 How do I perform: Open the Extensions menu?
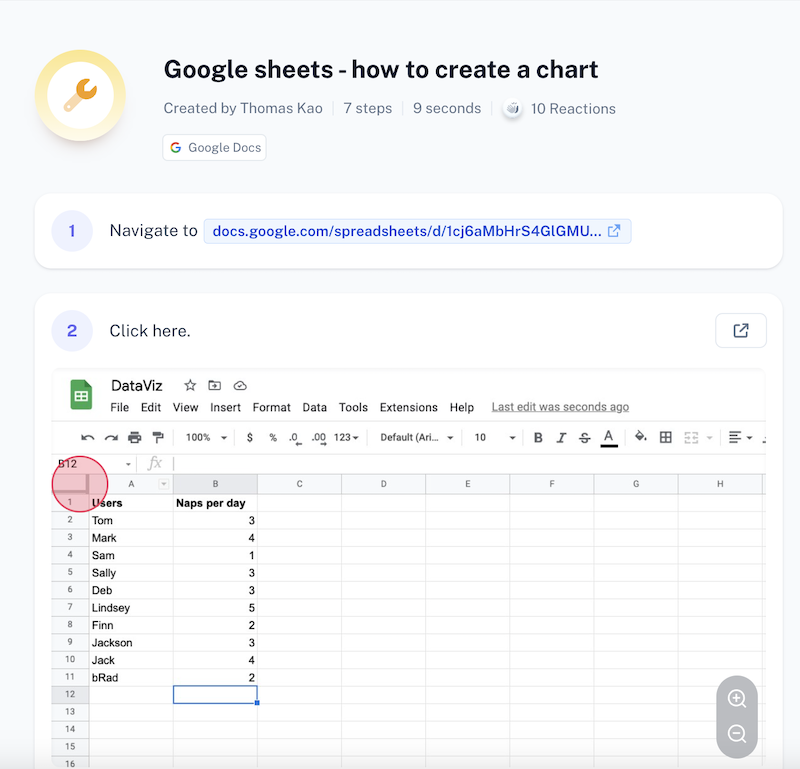[x=409, y=407]
